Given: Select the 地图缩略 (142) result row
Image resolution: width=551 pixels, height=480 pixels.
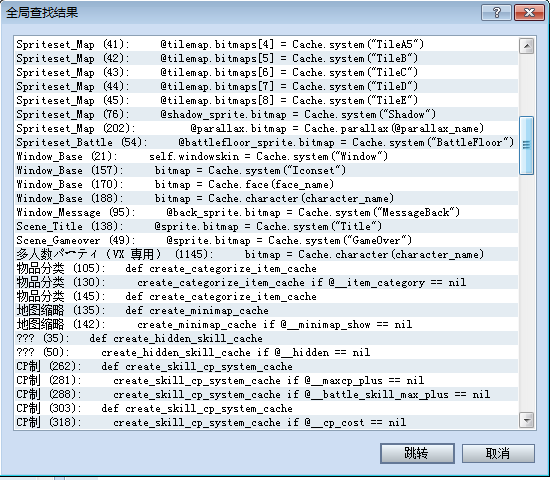Looking at the screenshot, I should coord(266,324).
